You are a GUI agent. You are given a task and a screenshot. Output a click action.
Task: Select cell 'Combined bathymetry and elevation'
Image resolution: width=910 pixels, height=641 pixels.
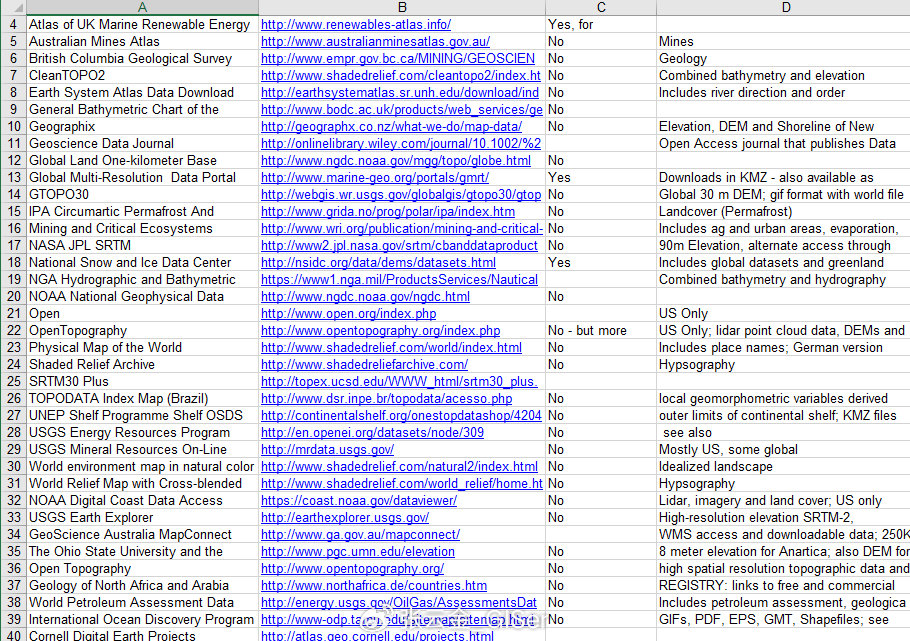pyautogui.click(x=783, y=75)
